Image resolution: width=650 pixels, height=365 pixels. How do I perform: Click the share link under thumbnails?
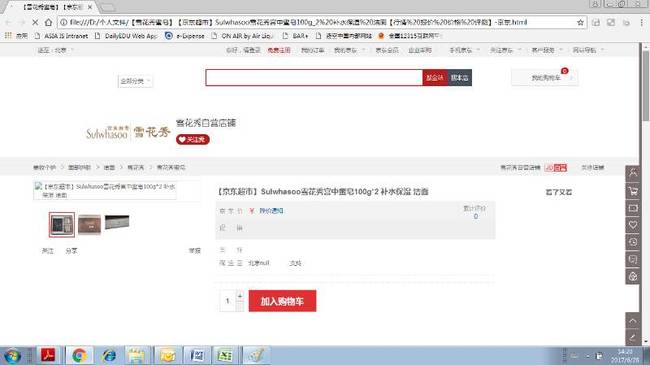tap(71, 251)
